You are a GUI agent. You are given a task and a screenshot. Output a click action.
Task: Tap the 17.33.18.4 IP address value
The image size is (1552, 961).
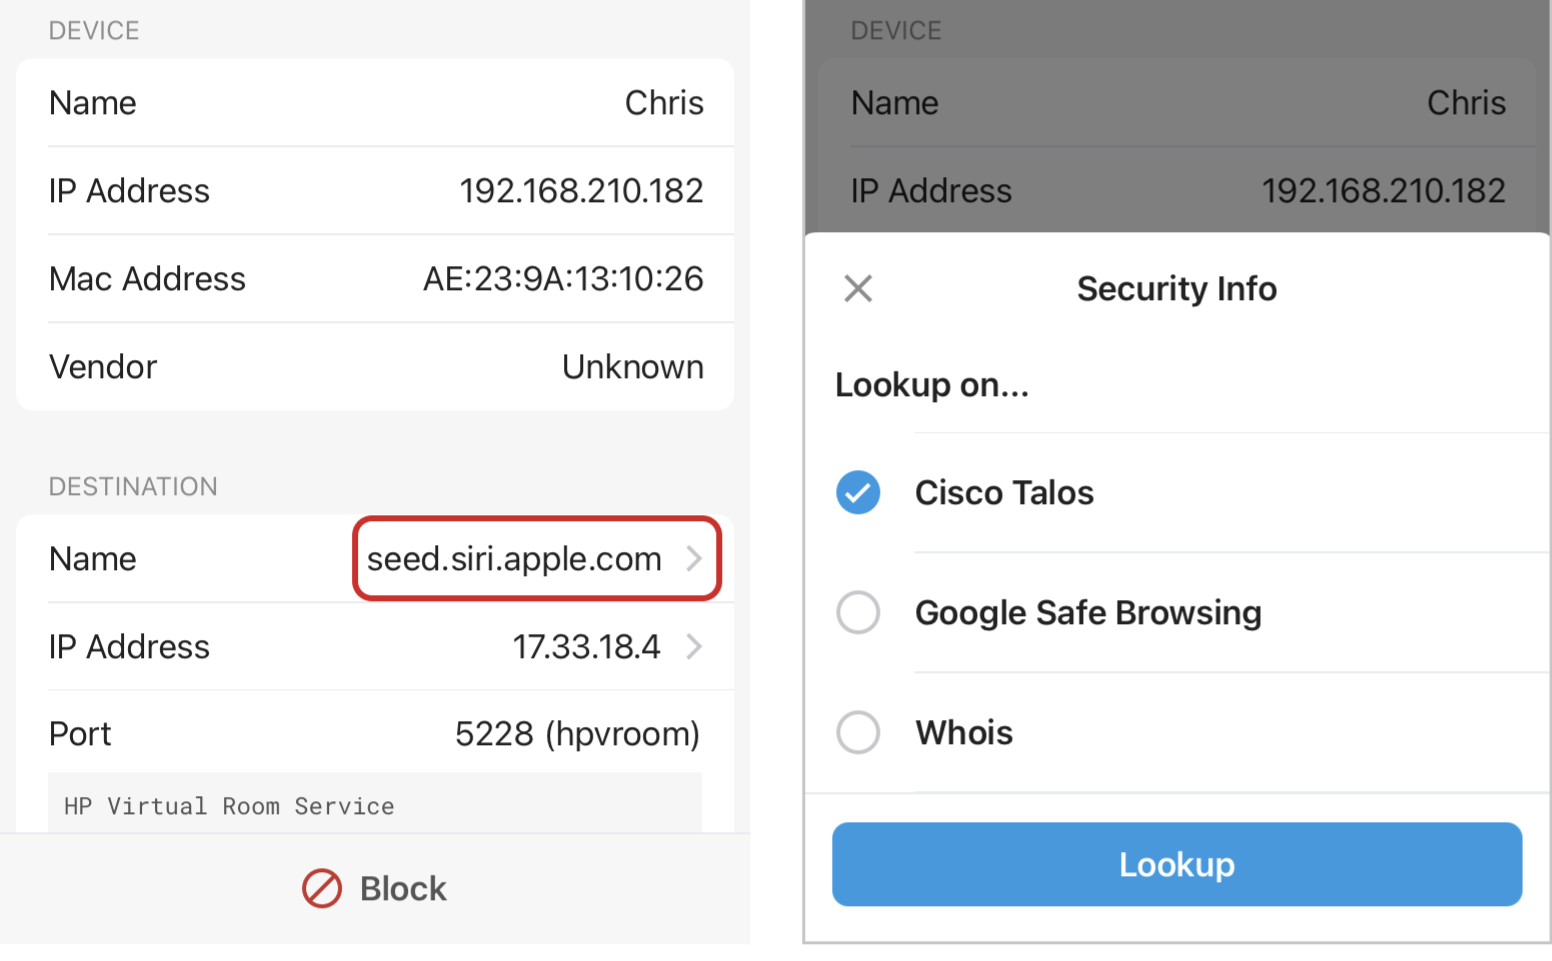(x=587, y=646)
